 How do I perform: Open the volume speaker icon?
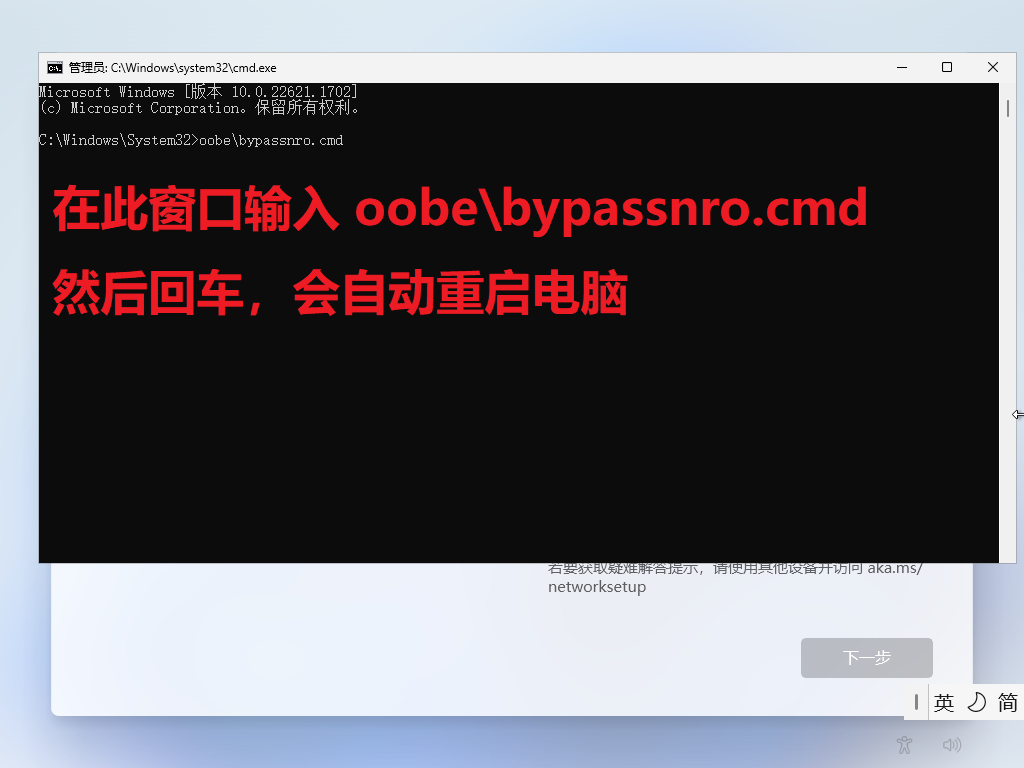(952, 744)
